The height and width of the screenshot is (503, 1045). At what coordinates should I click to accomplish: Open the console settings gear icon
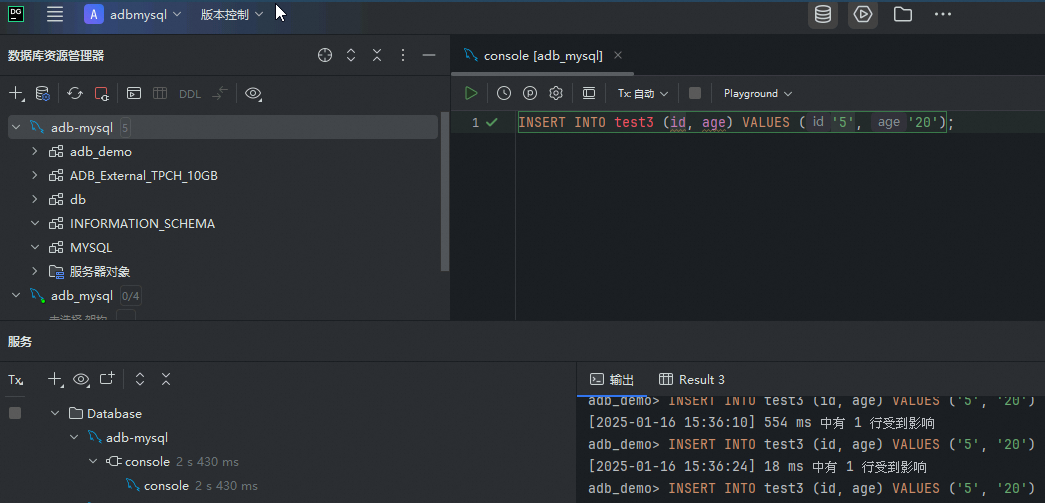coord(556,93)
